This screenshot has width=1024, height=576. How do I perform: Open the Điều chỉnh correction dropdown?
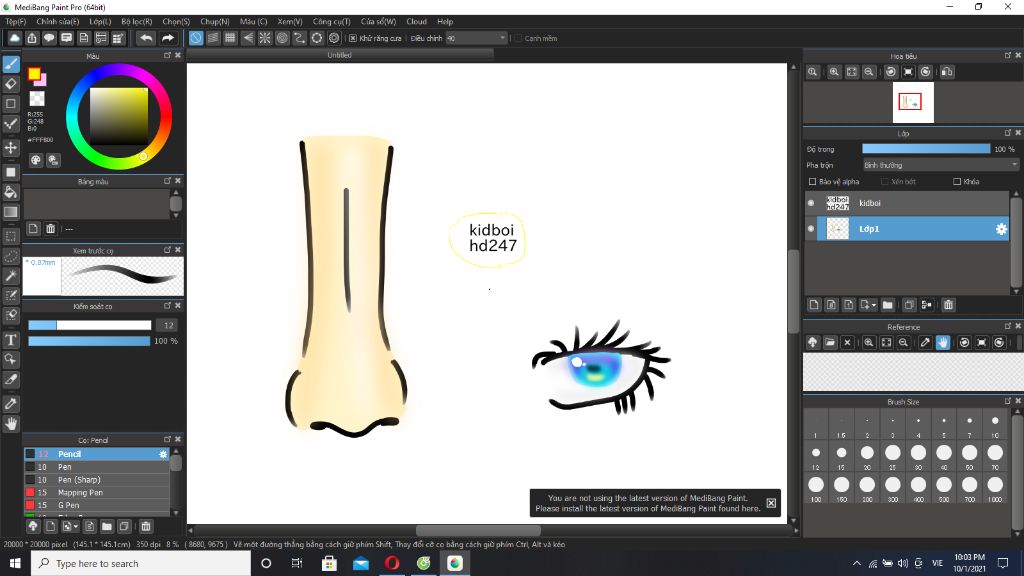476,39
